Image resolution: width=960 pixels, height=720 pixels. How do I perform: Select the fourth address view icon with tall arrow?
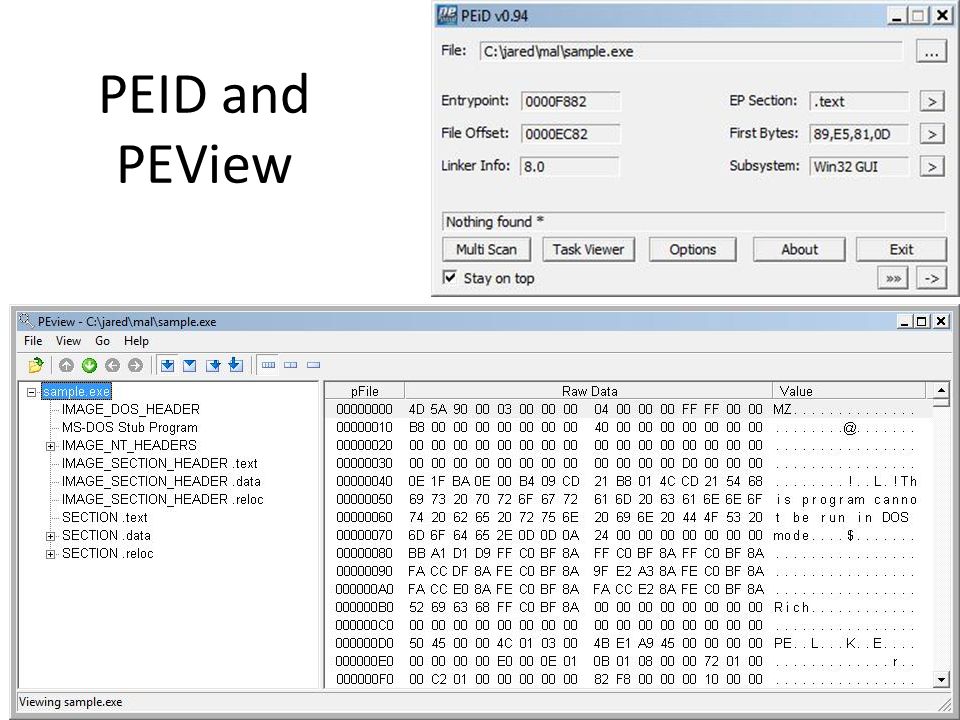(x=236, y=365)
